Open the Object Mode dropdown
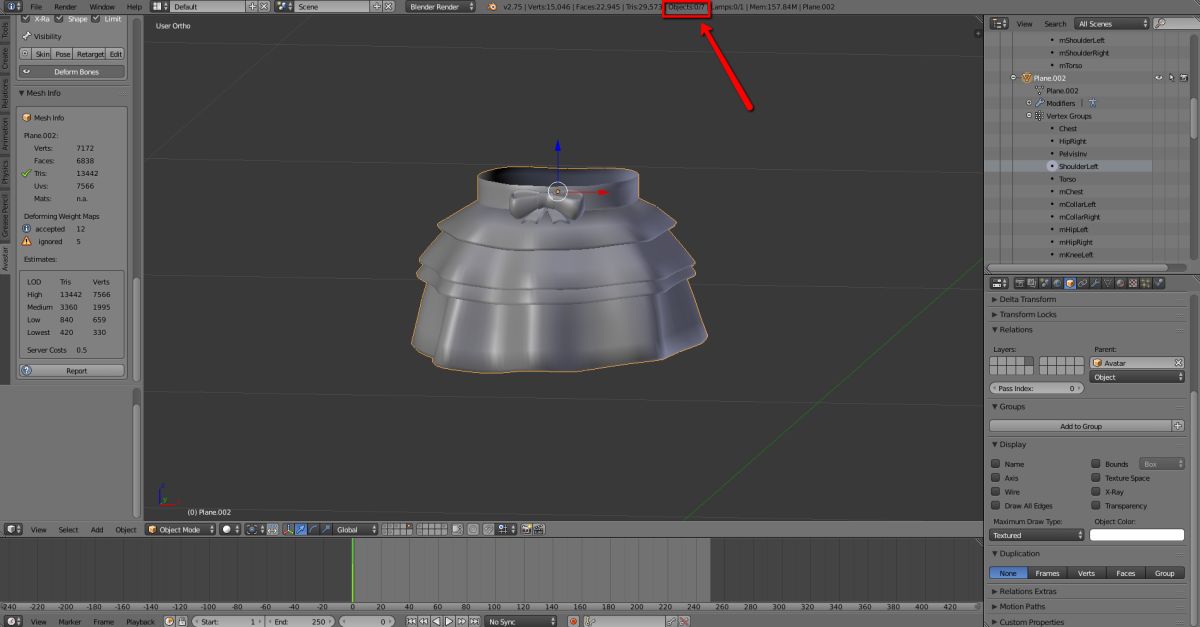Viewport: 1200px width, 627px height. coord(180,529)
